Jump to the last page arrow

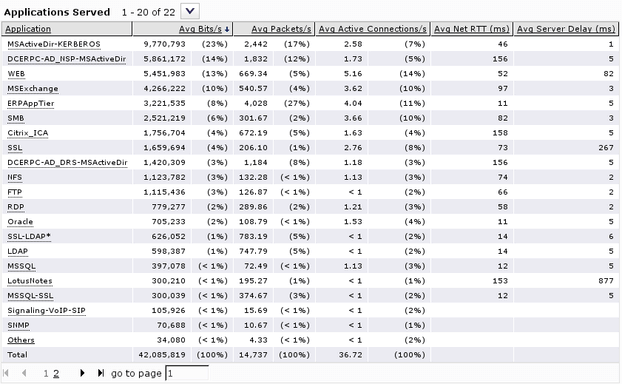101,373
